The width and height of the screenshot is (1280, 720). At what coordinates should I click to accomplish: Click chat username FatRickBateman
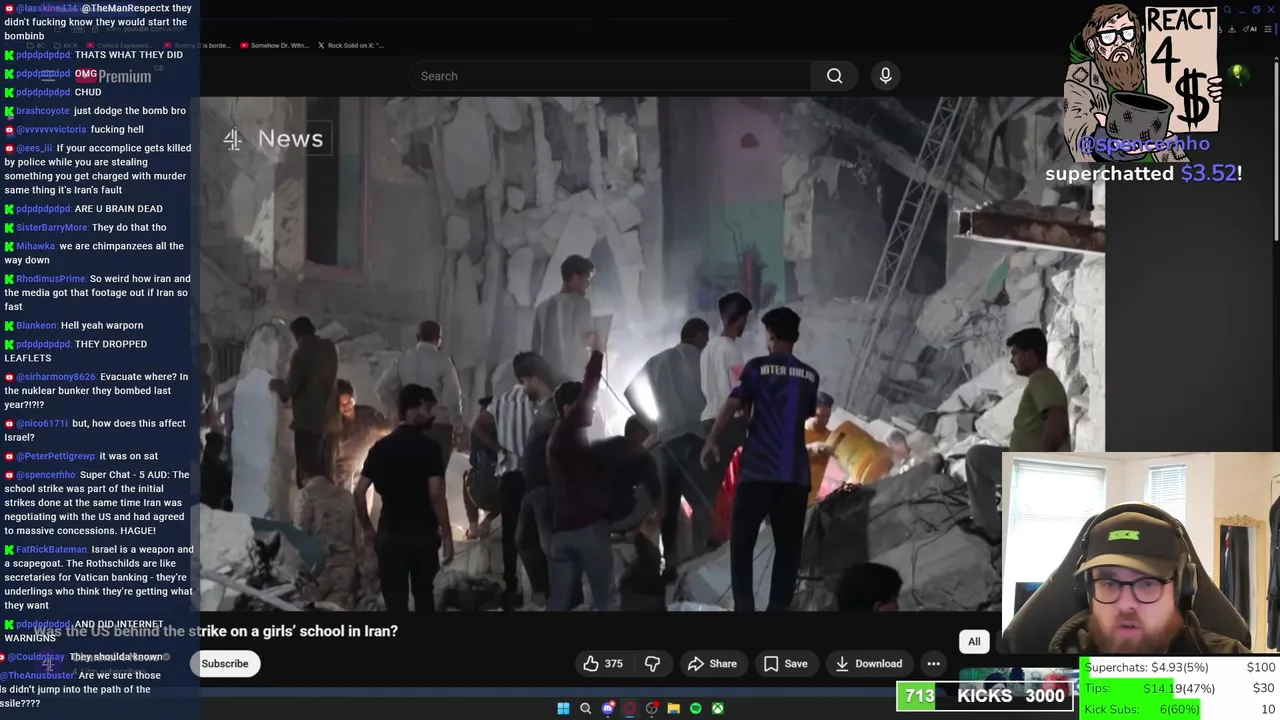pos(52,549)
